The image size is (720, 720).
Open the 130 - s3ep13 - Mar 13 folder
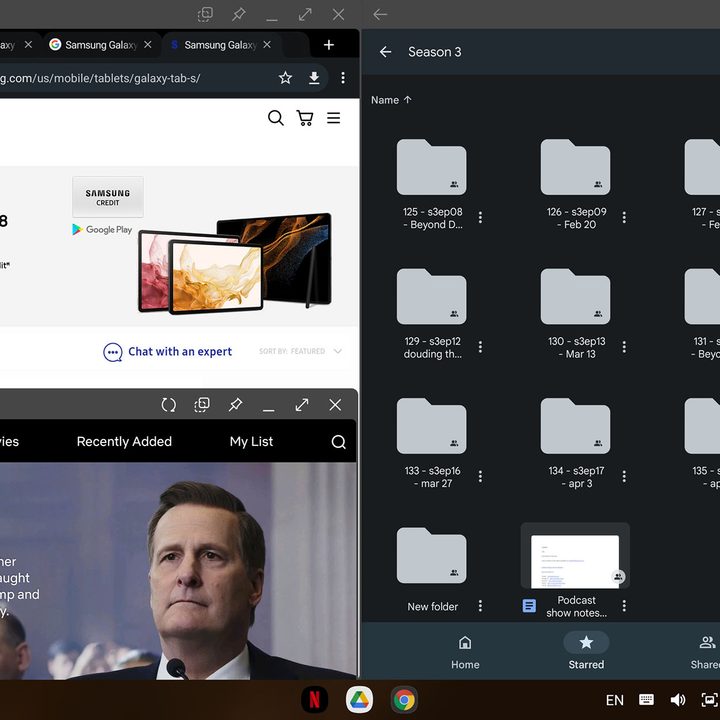[575, 297]
